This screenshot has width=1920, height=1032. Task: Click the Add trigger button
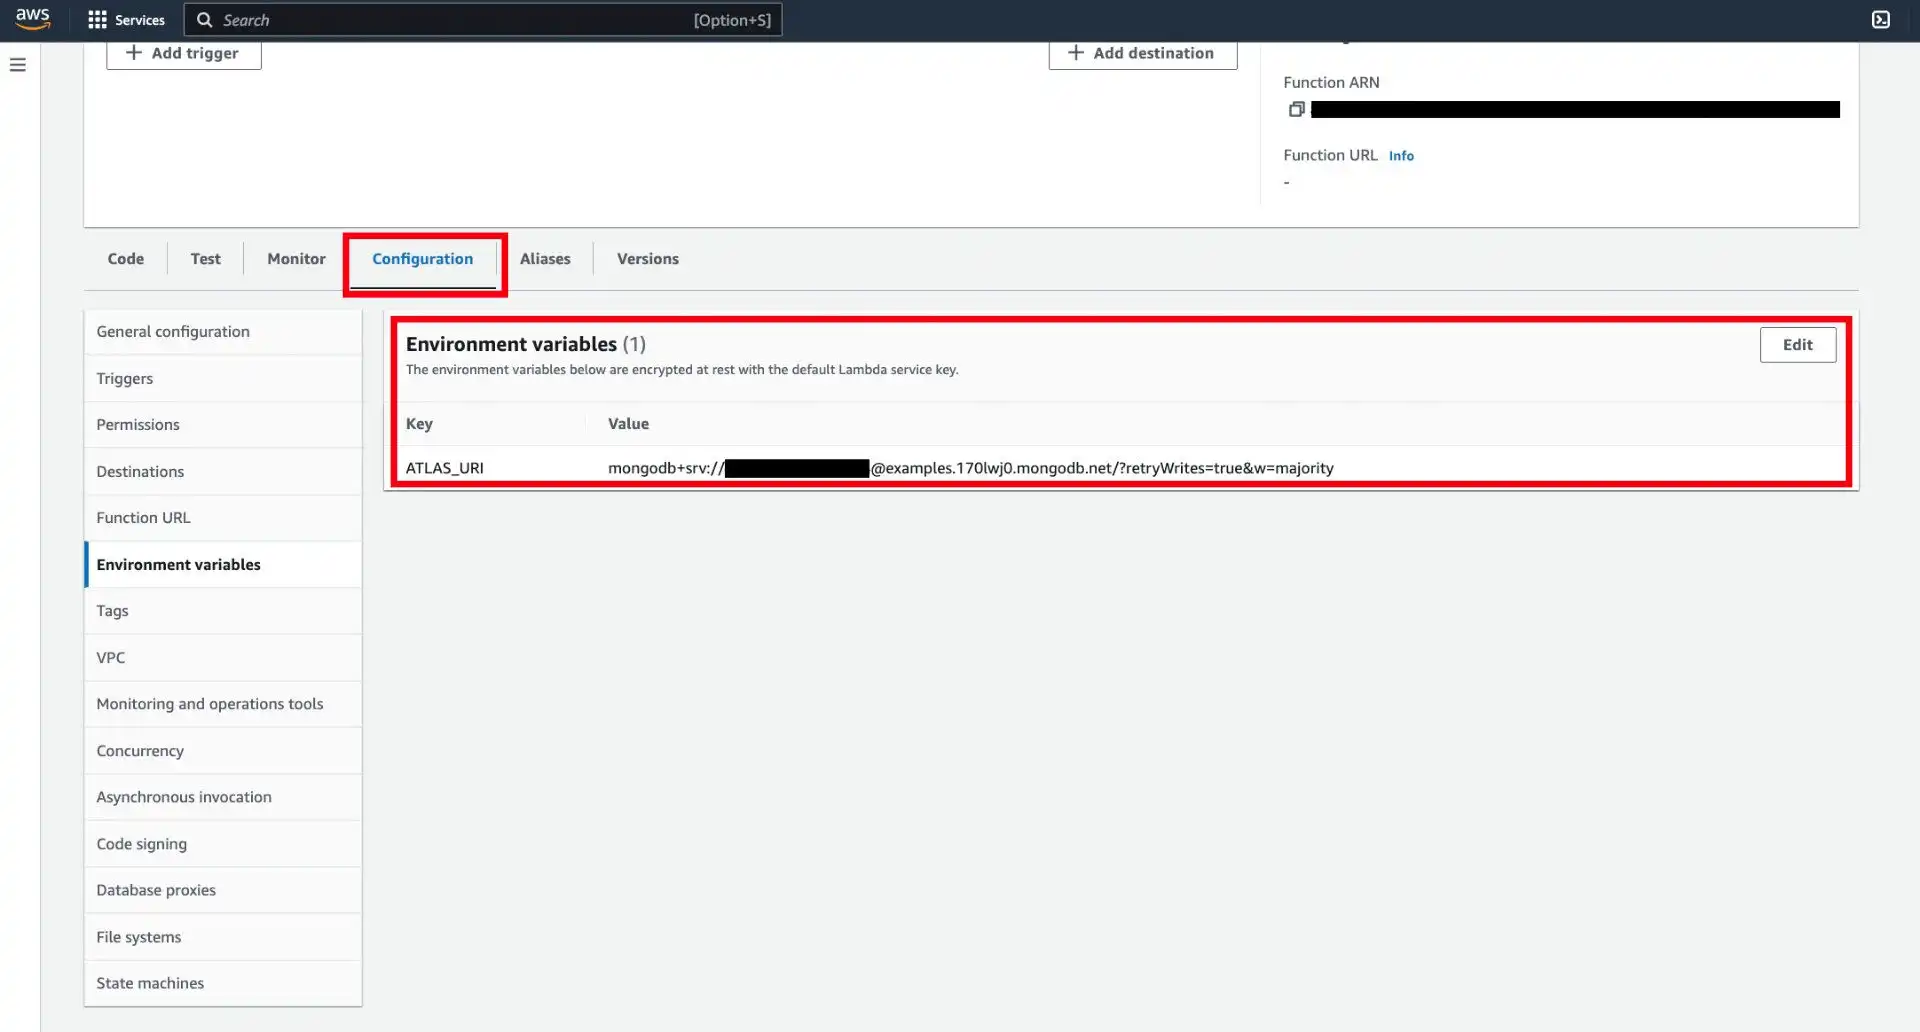(183, 53)
